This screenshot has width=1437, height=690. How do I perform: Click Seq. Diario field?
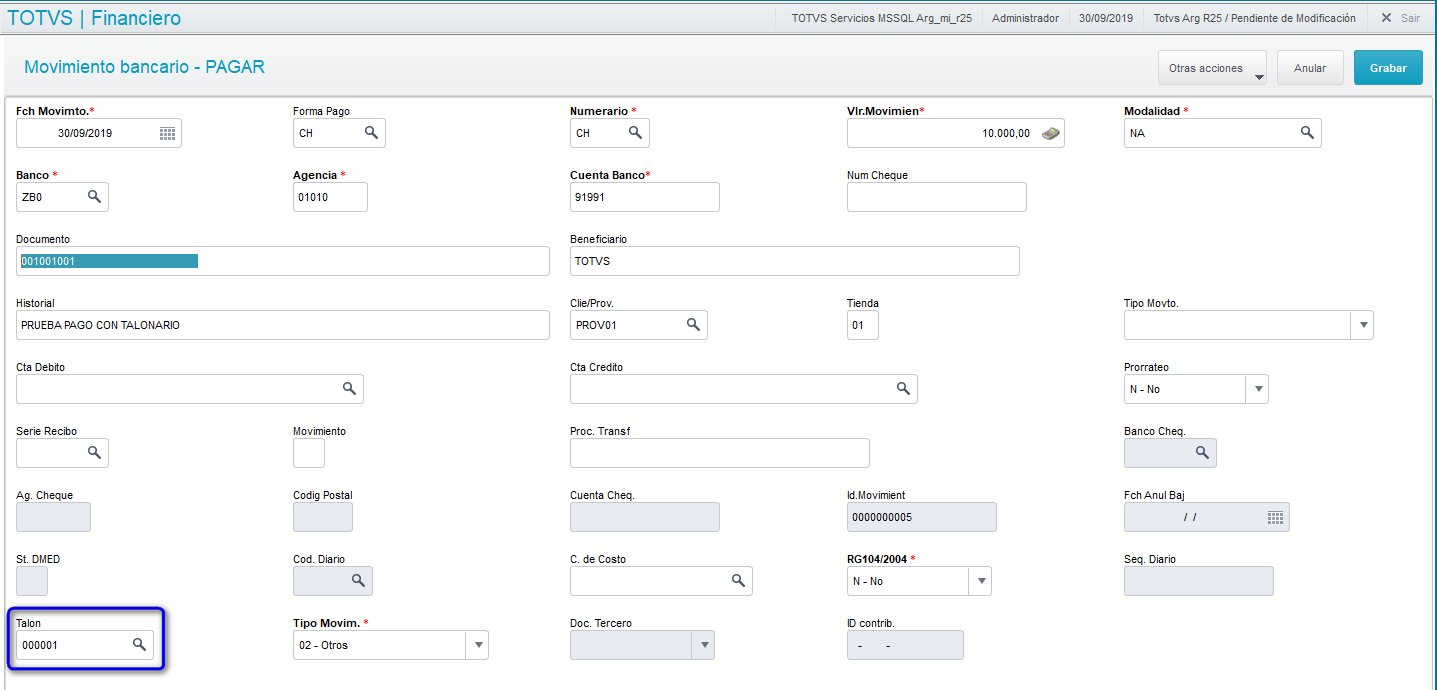coord(1199,581)
